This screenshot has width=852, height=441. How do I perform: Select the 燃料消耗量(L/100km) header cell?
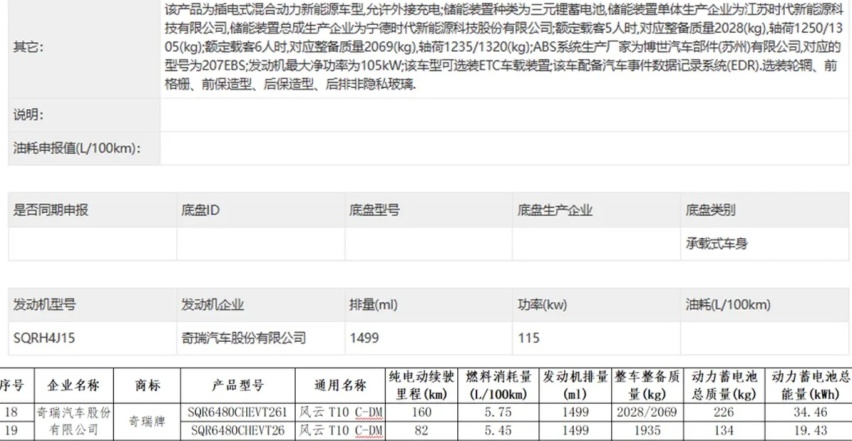tap(499, 386)
